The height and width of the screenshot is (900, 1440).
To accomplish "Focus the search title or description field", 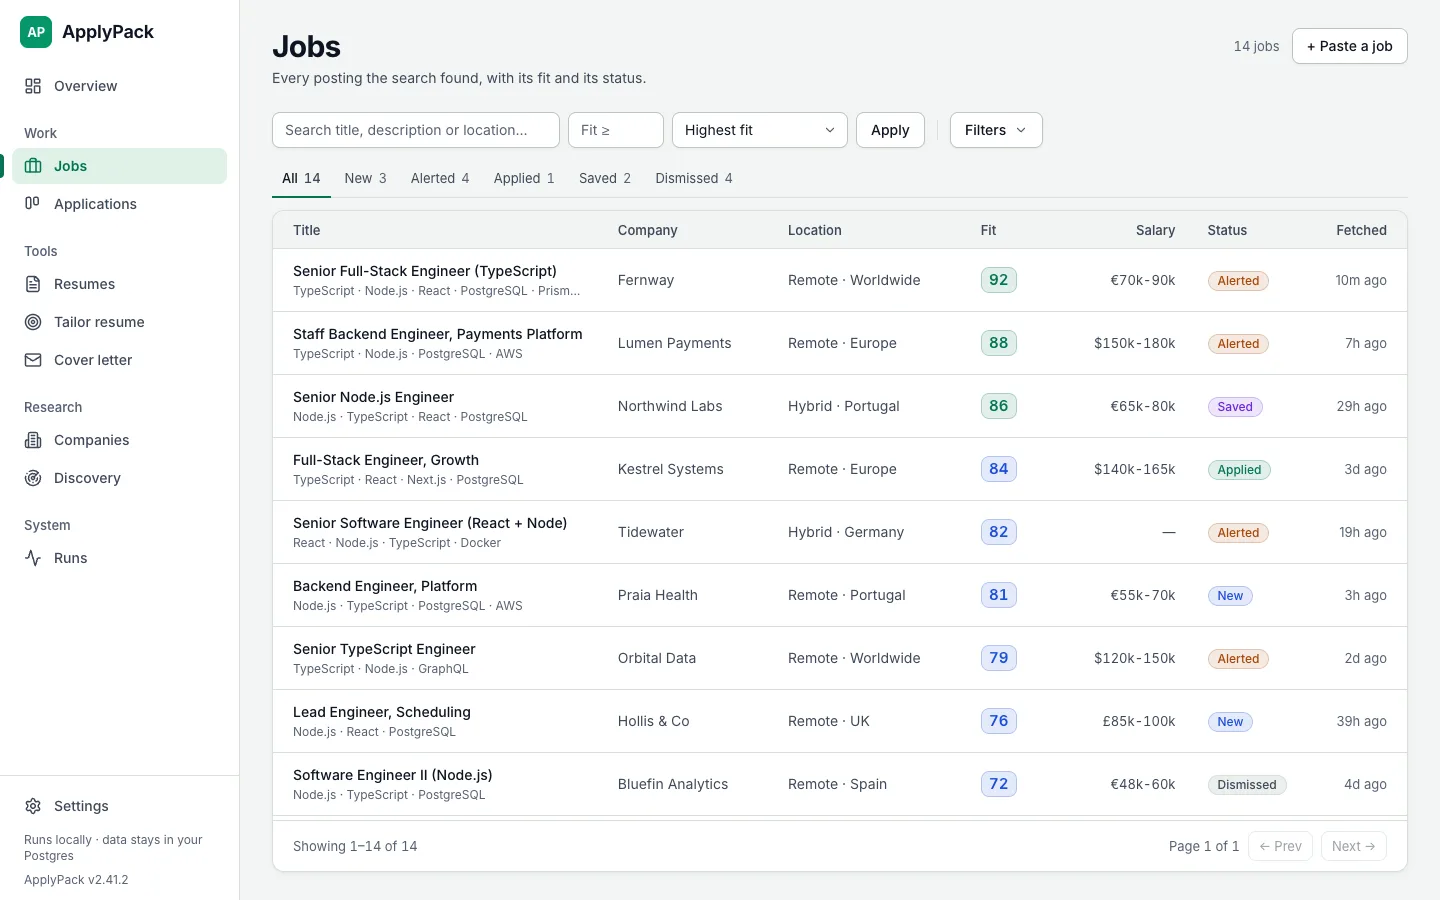I will point(416,130).
